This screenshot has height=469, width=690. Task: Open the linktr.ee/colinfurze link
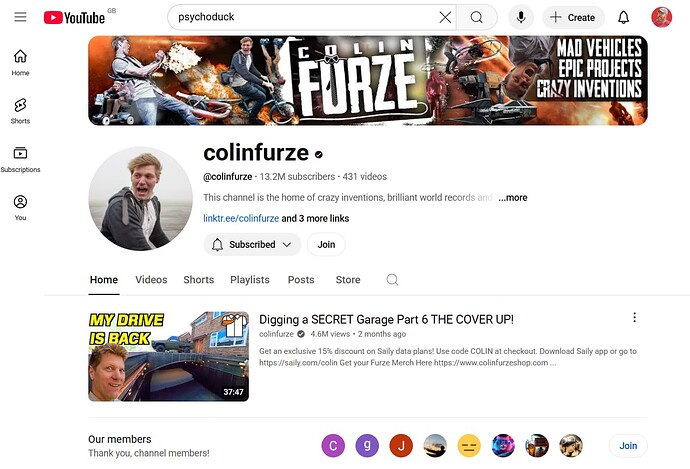point(241,218)
